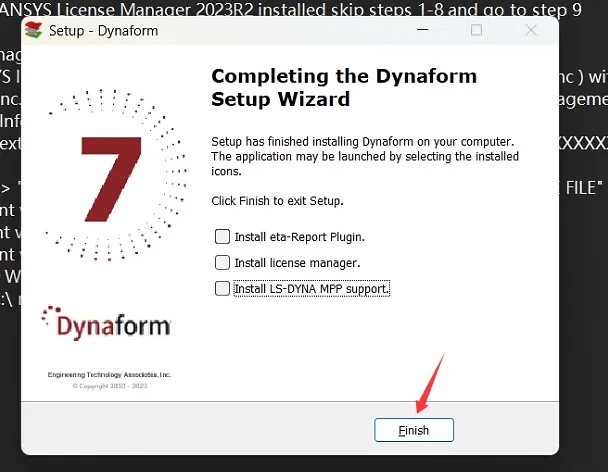Image resolution: width=608 pixels, height=472 pixels.
Task: Minimize the Setup - Dynaform window
Action: tap(423, 30)
